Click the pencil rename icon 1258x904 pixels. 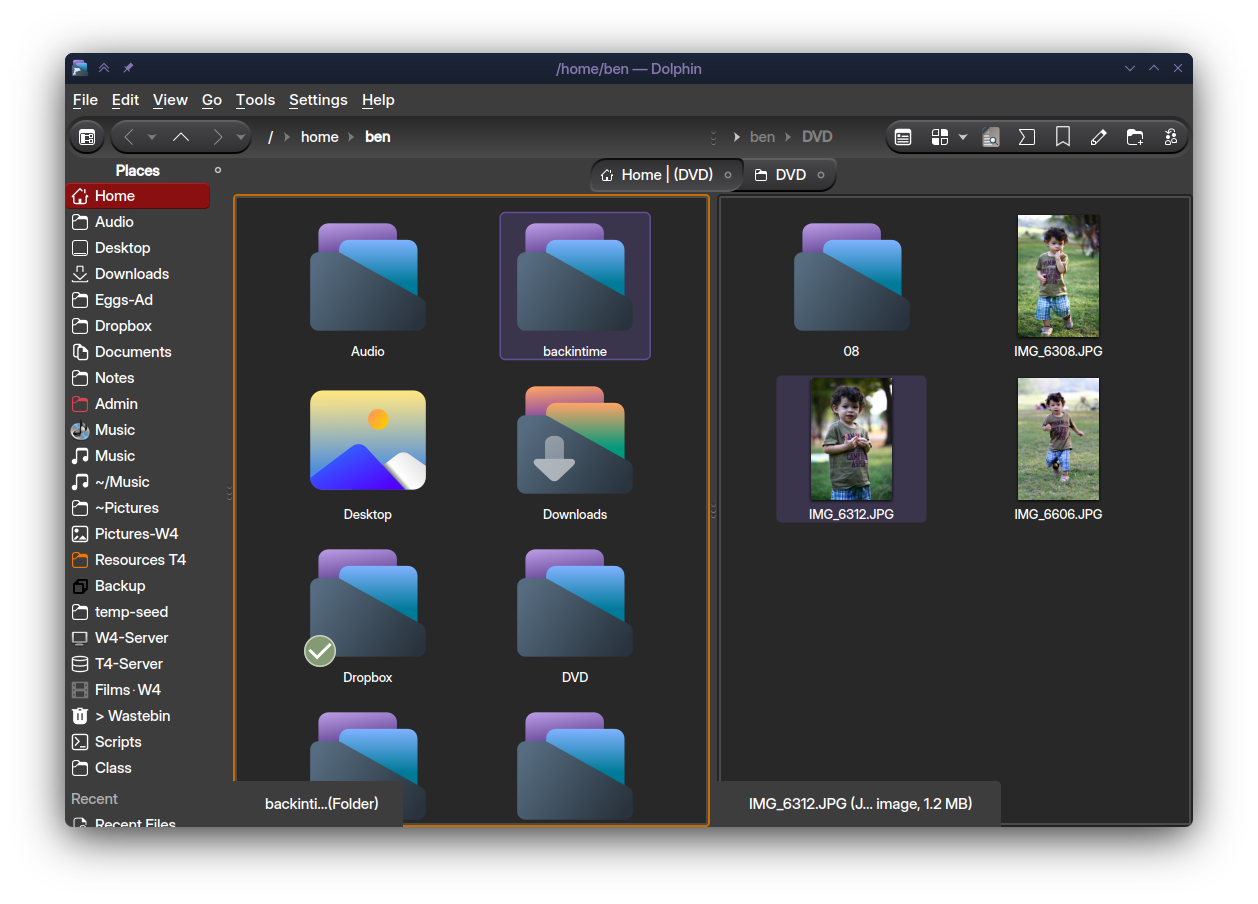[x=1098, y=137]
